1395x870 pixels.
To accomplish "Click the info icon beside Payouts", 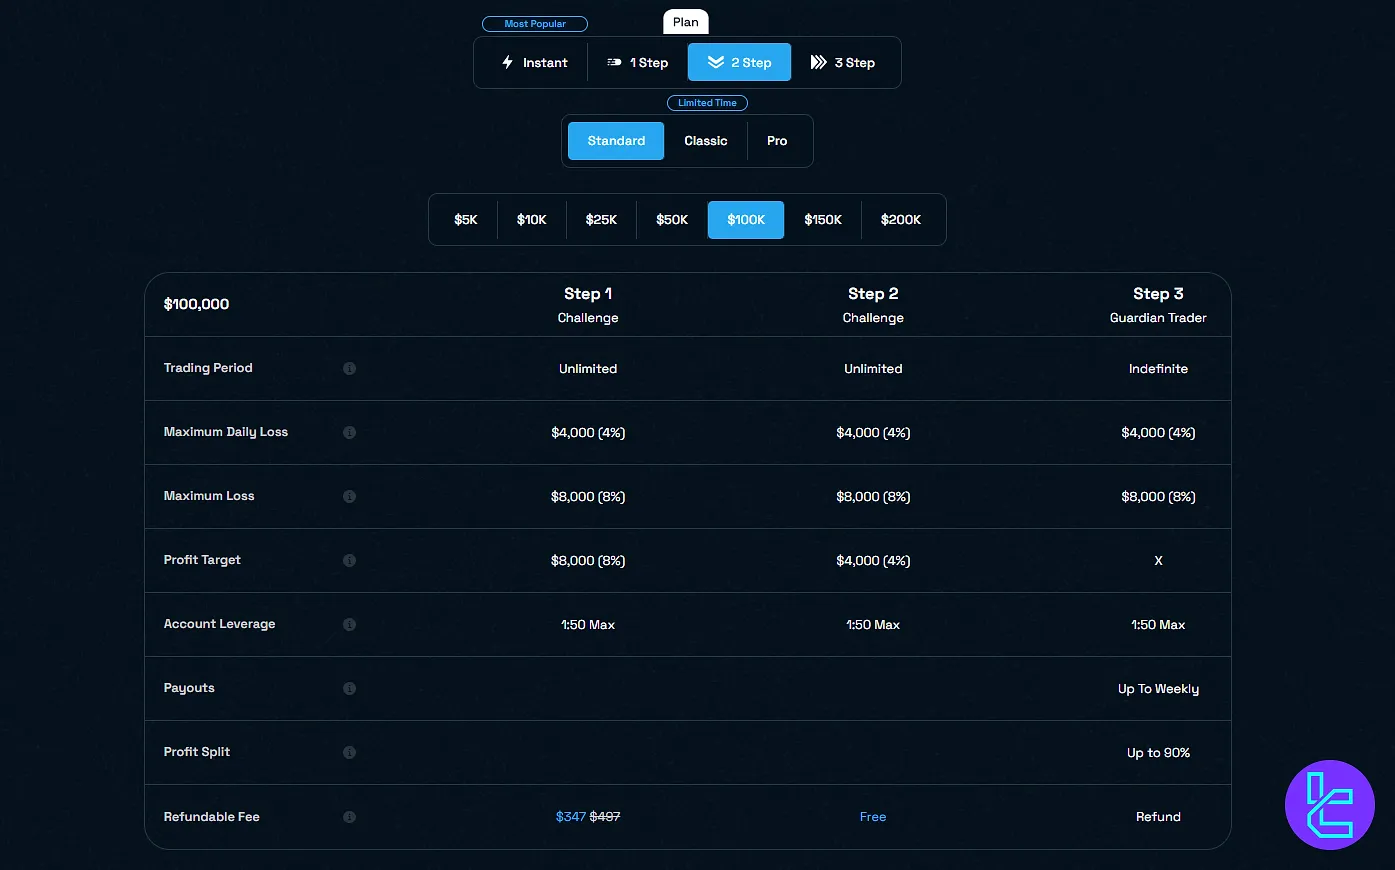I will pos(349,688).
